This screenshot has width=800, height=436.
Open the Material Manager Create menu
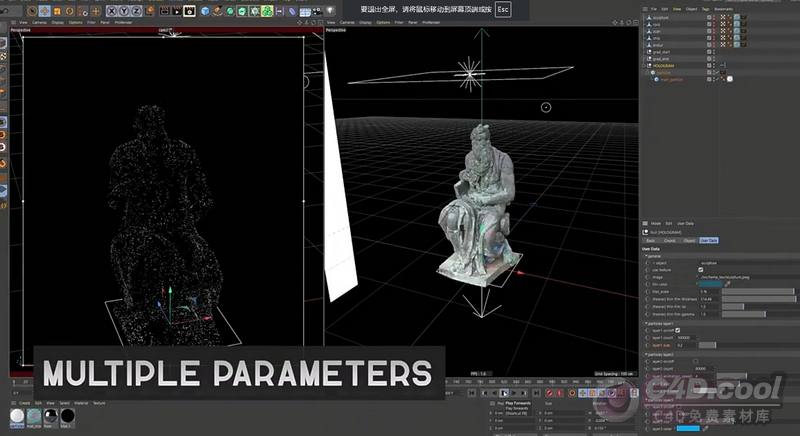[x=24, y=403]
